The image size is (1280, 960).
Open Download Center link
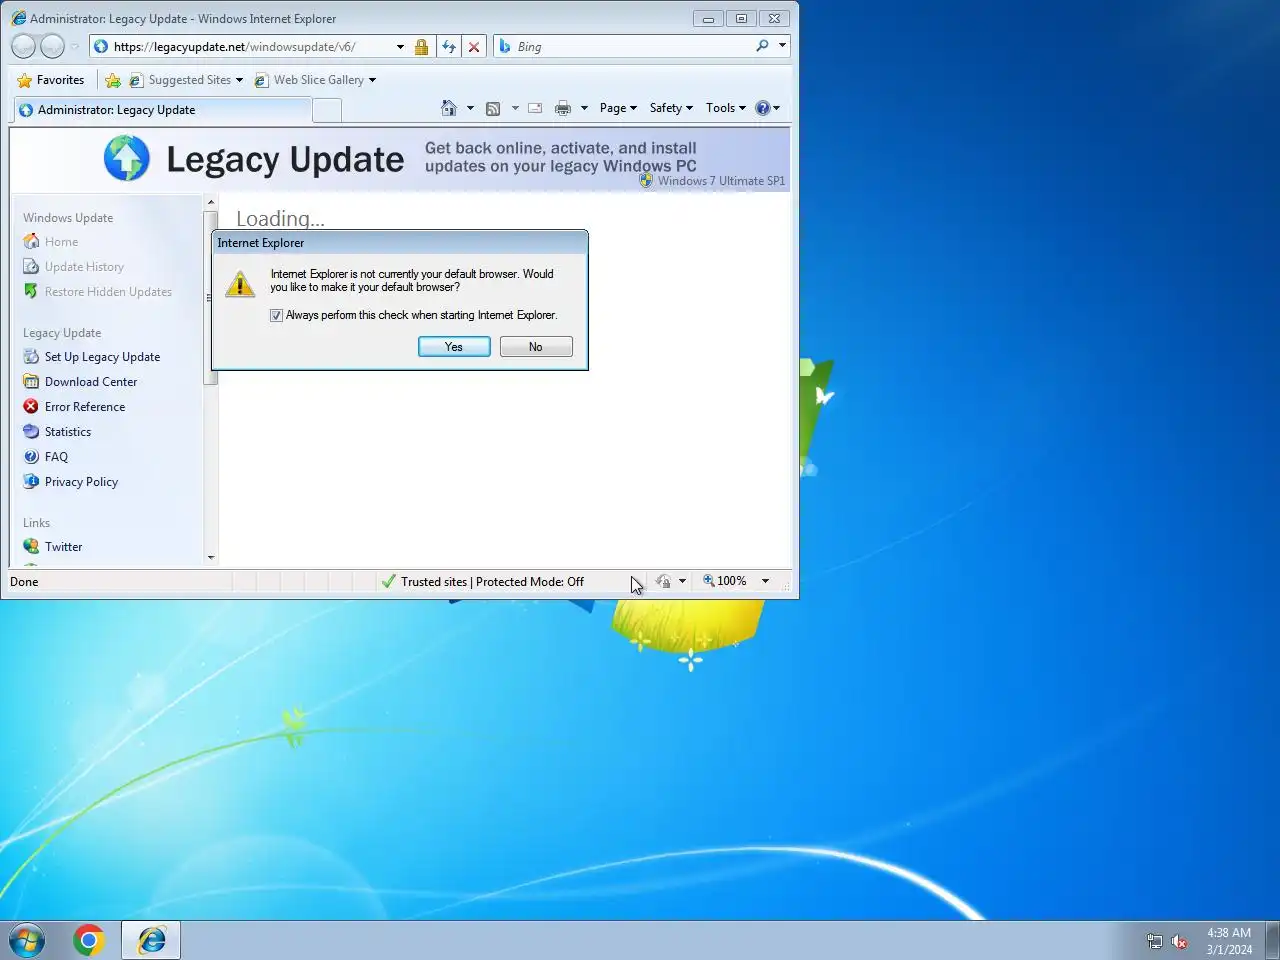[91, 382]
